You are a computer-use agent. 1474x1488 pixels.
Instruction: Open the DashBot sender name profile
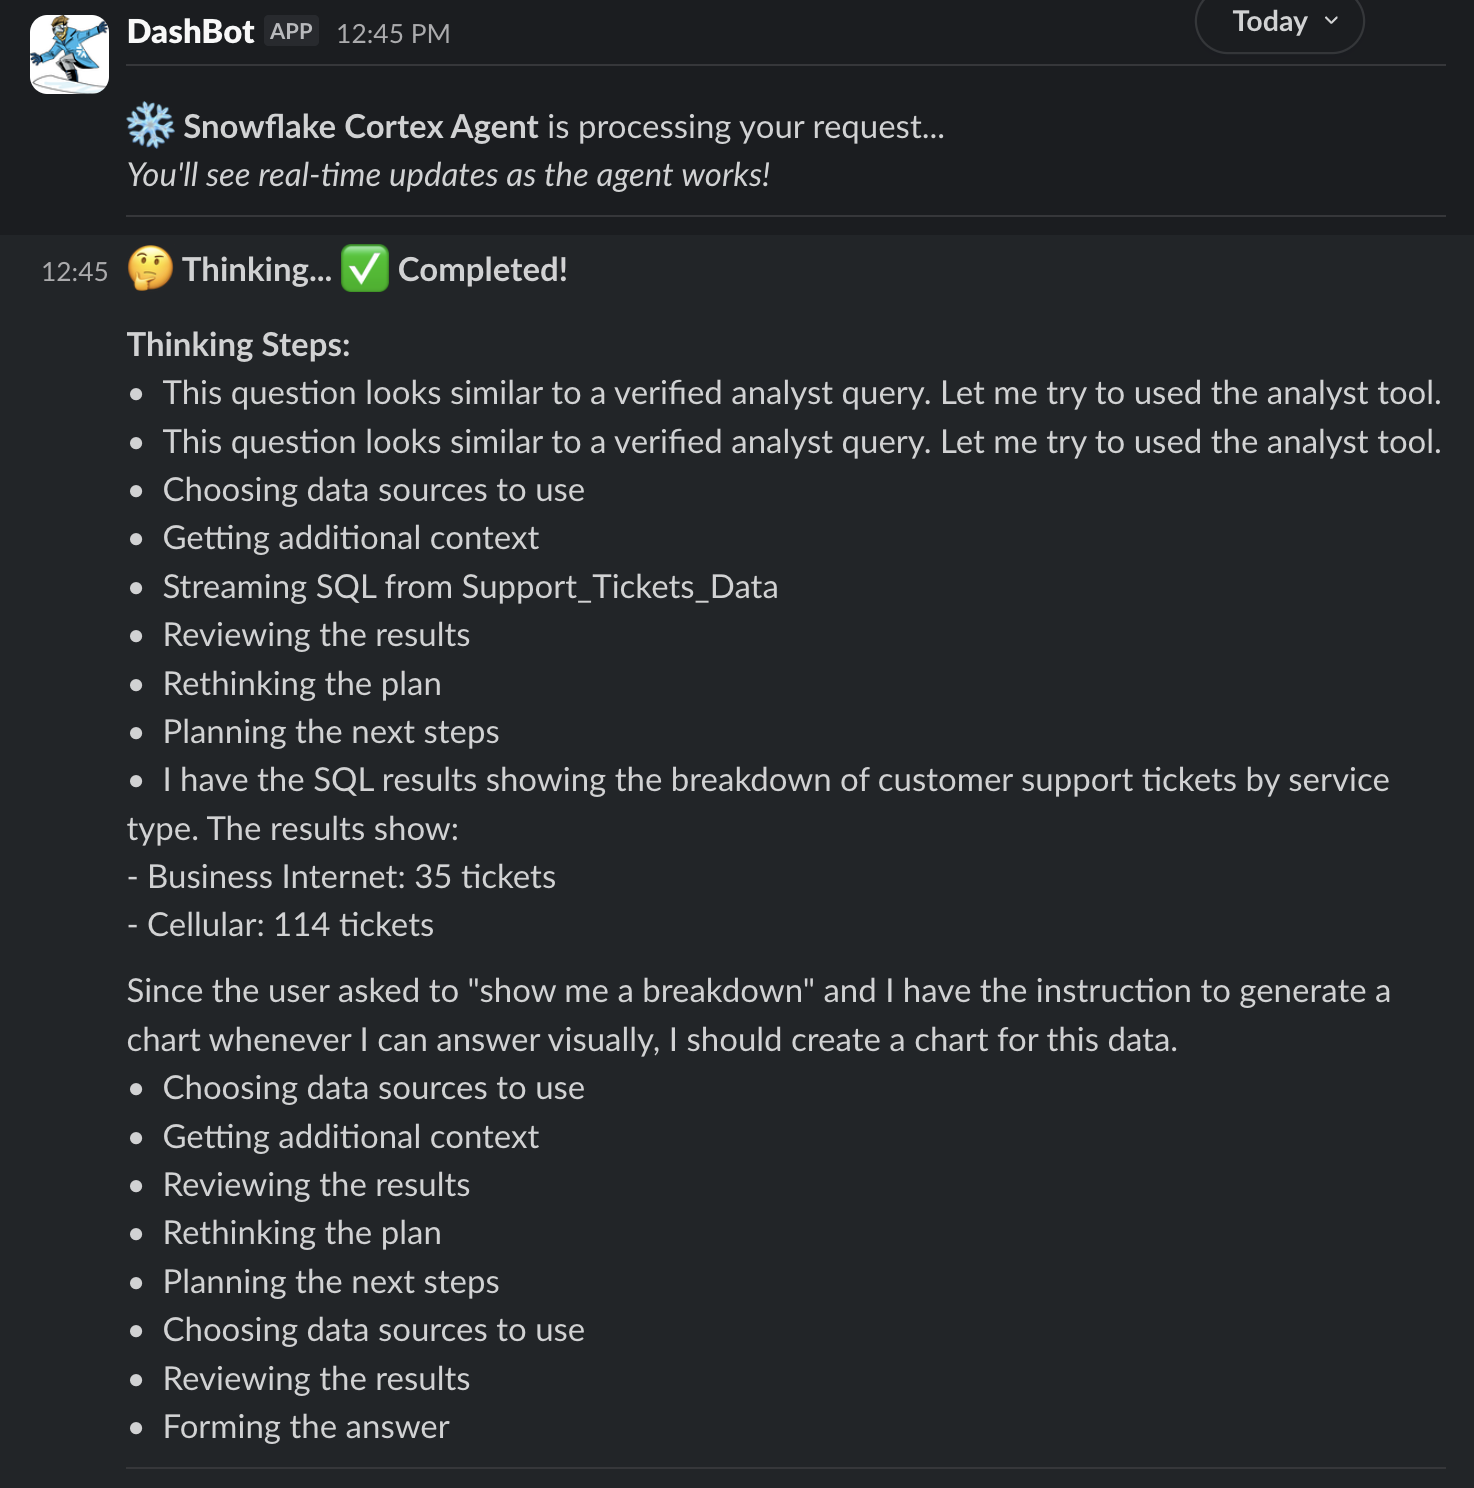pos(191,32)
